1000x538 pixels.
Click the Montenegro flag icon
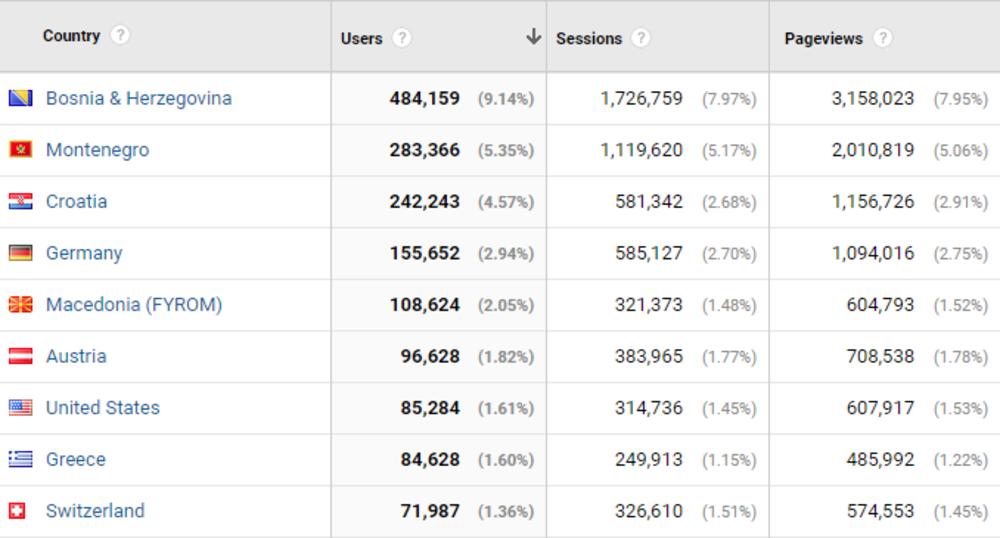point(20,150)
